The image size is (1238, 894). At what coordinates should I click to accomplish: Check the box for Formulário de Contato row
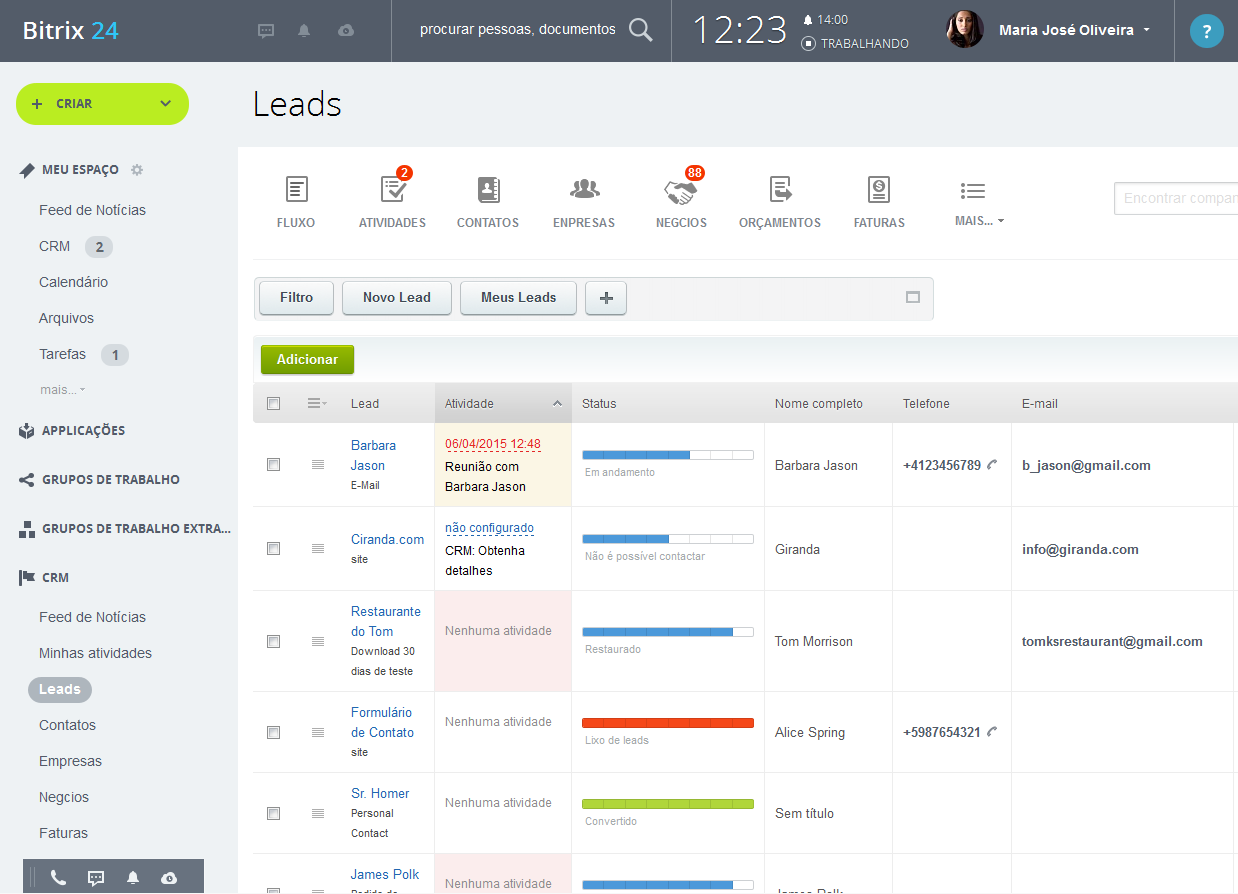point(273,733)
